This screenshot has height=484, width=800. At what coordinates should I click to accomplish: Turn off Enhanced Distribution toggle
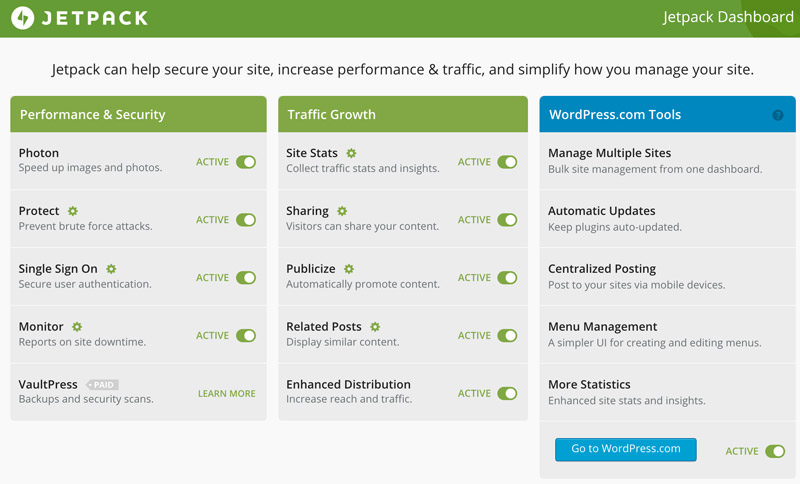coord(507,393)
